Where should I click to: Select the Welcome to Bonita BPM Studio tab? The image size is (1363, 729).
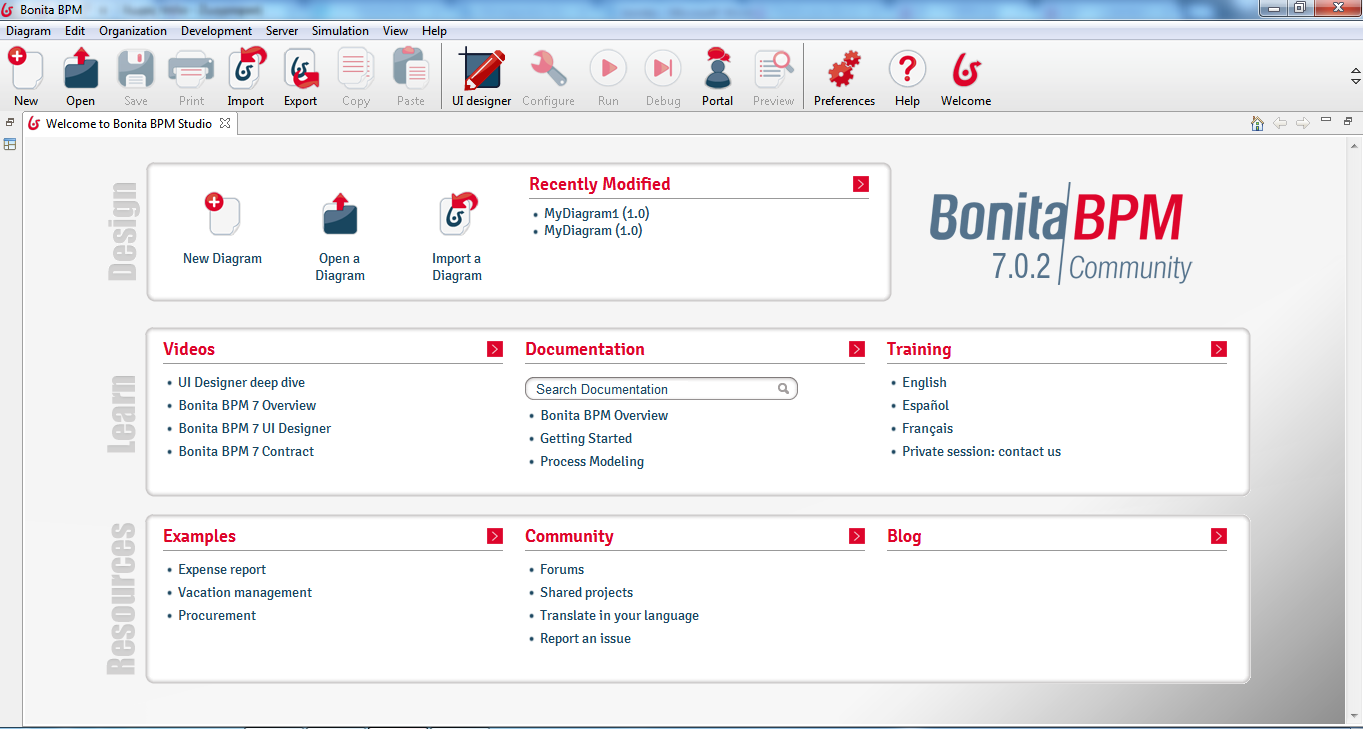pos(129,123)
